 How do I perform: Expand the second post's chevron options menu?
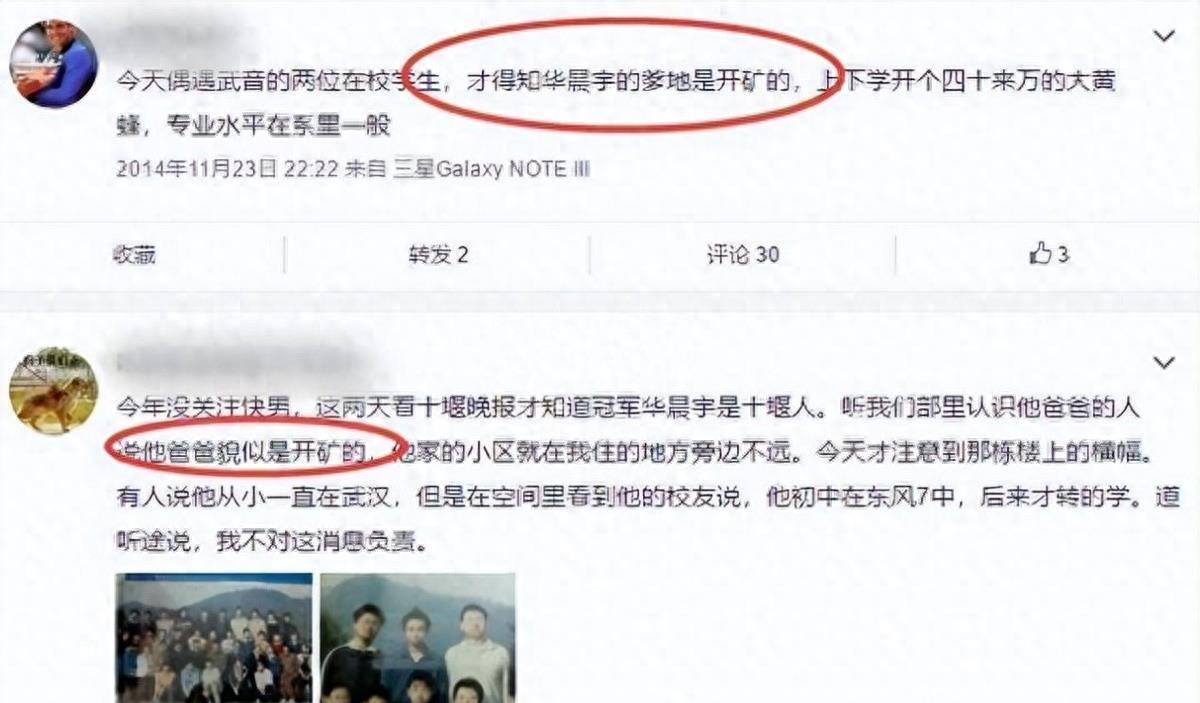point(1164,361)
